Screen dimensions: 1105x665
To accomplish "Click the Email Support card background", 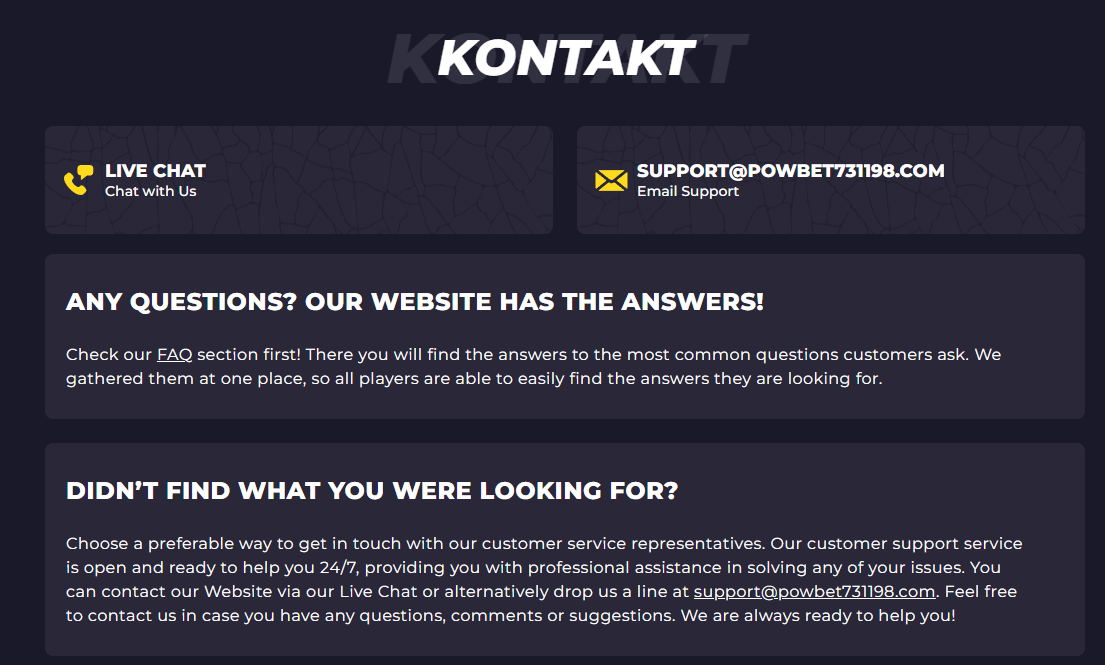I will [831, 180].
